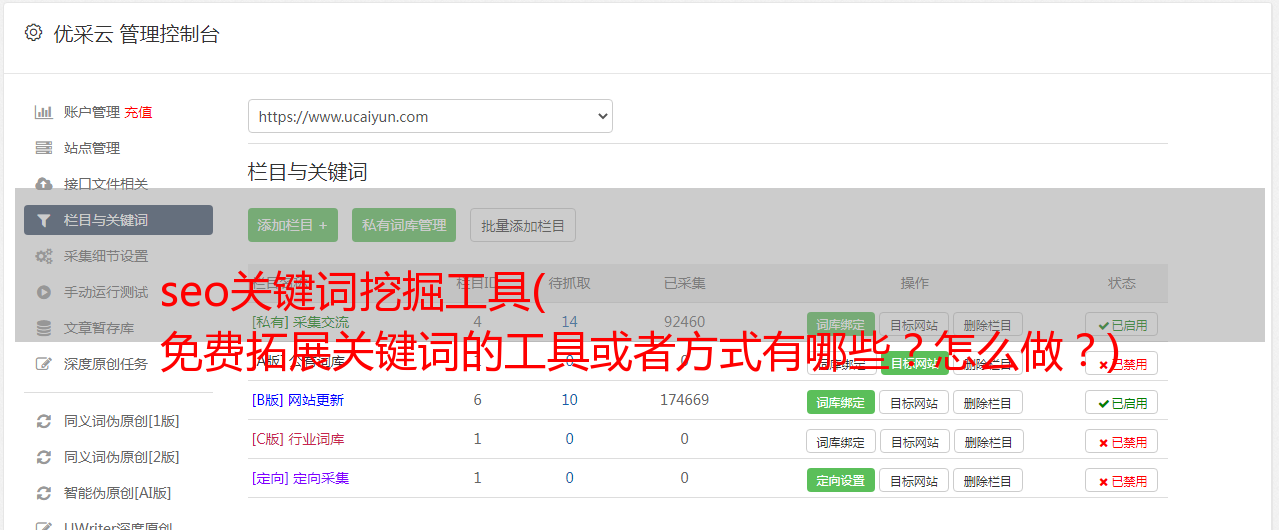Open the [B版] 网站更新 column link
The image size is (1279, 530).
(x=298, y=400)
